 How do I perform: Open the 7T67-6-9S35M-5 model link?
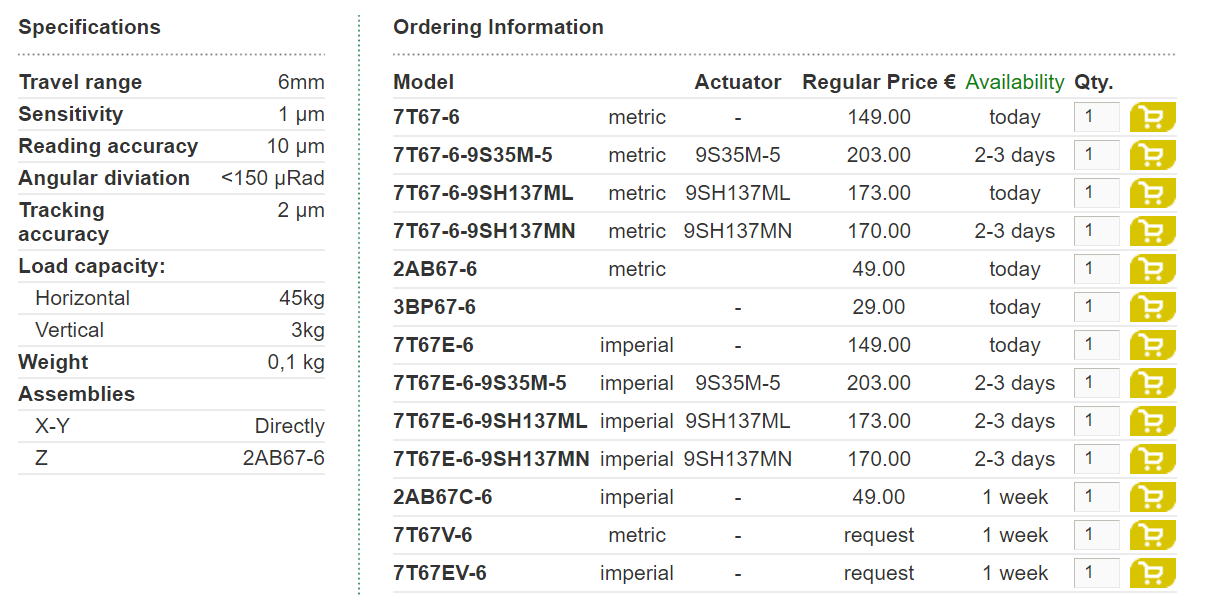pyautogui.click(x=473, y=155)
